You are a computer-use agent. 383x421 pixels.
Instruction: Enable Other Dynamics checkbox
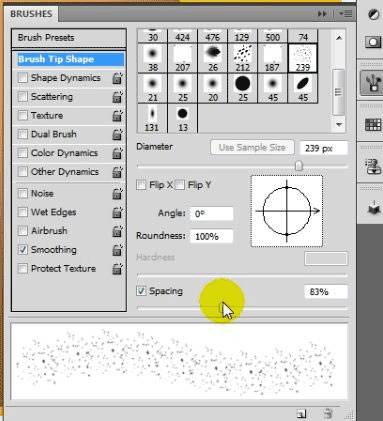point(23,172)
